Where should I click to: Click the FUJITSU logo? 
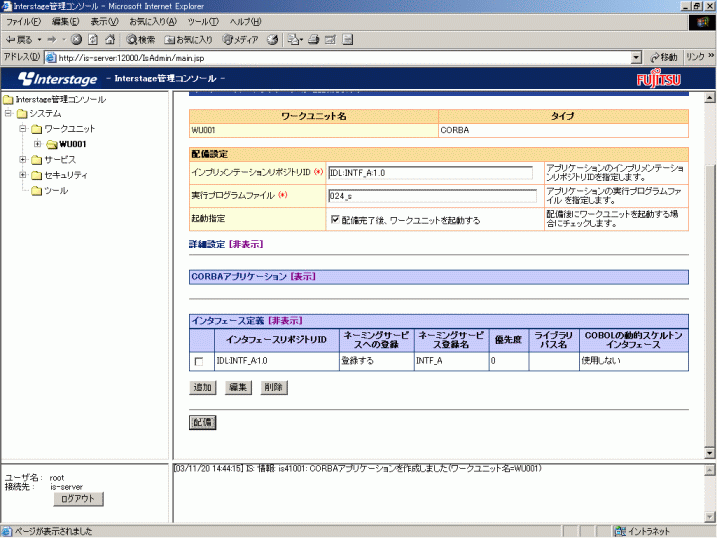point(658,79)
